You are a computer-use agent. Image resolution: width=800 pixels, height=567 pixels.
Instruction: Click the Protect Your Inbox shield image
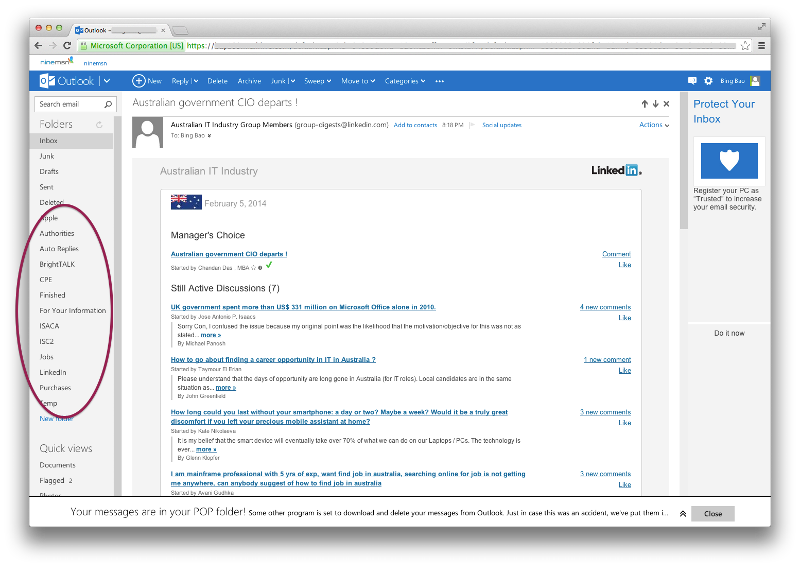[x=729, y=161]
